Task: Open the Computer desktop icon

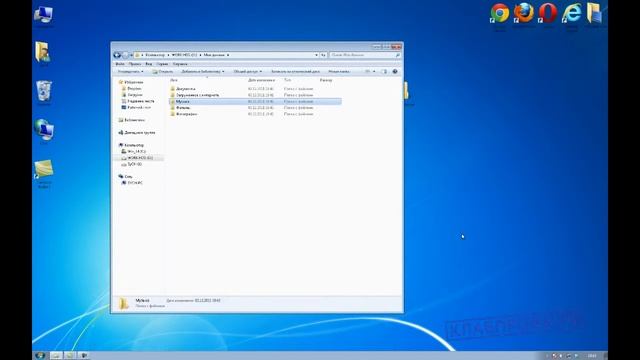Action: 43,14
